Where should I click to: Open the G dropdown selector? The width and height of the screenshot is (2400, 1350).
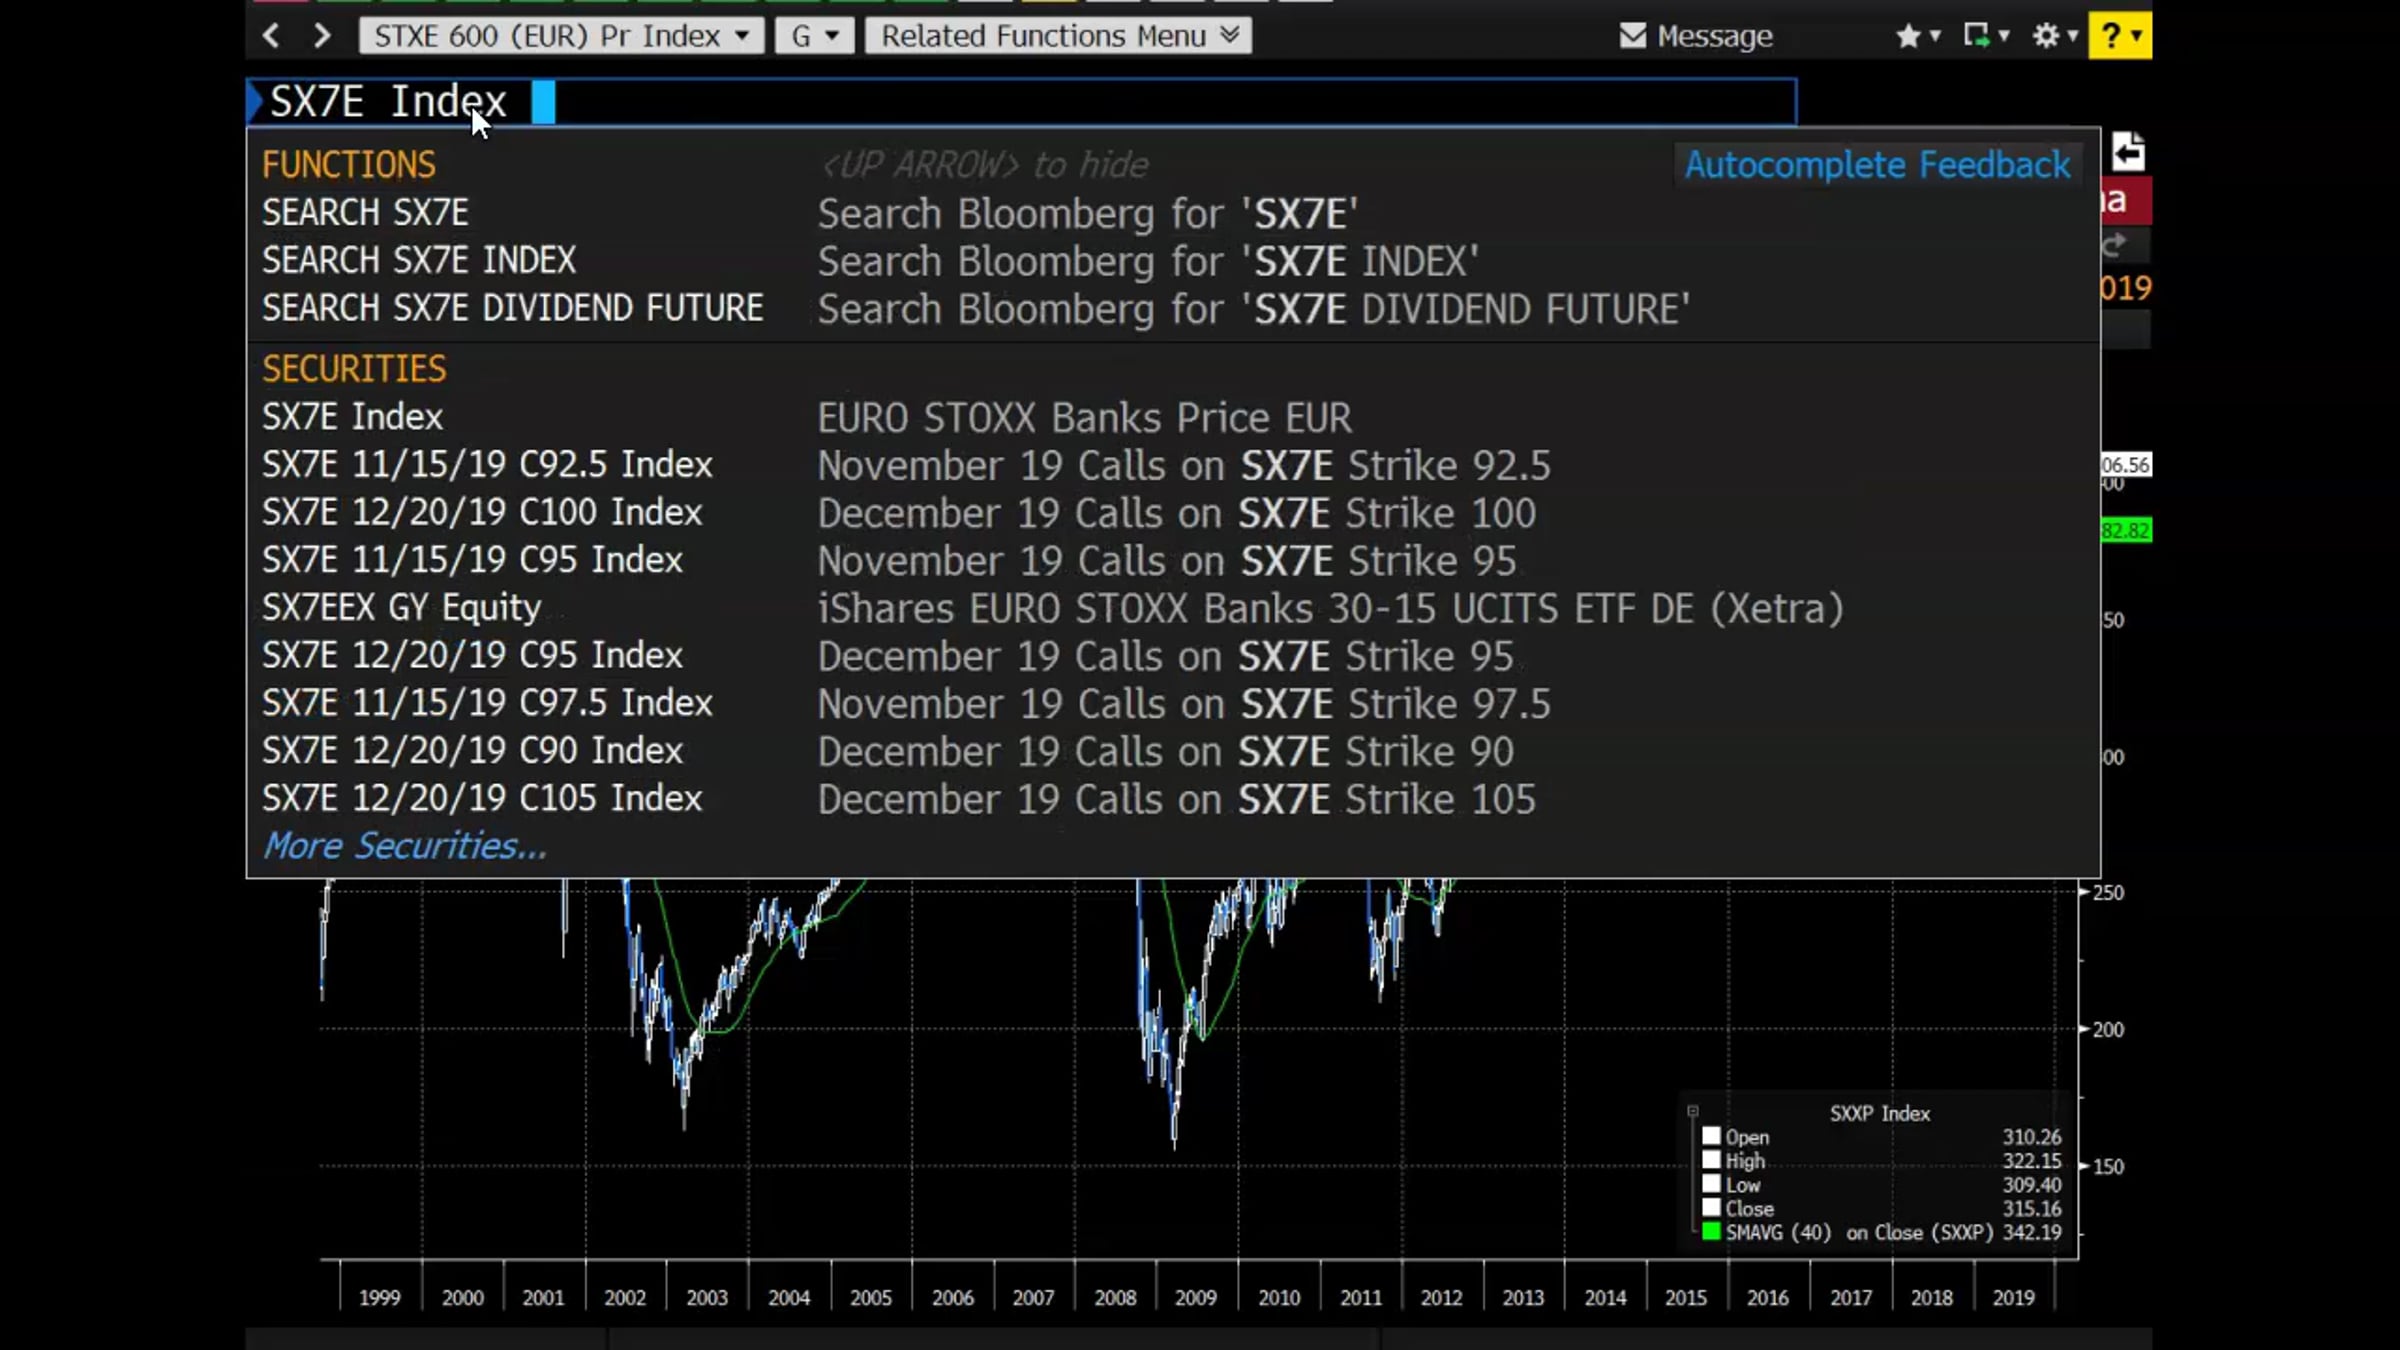814,36
